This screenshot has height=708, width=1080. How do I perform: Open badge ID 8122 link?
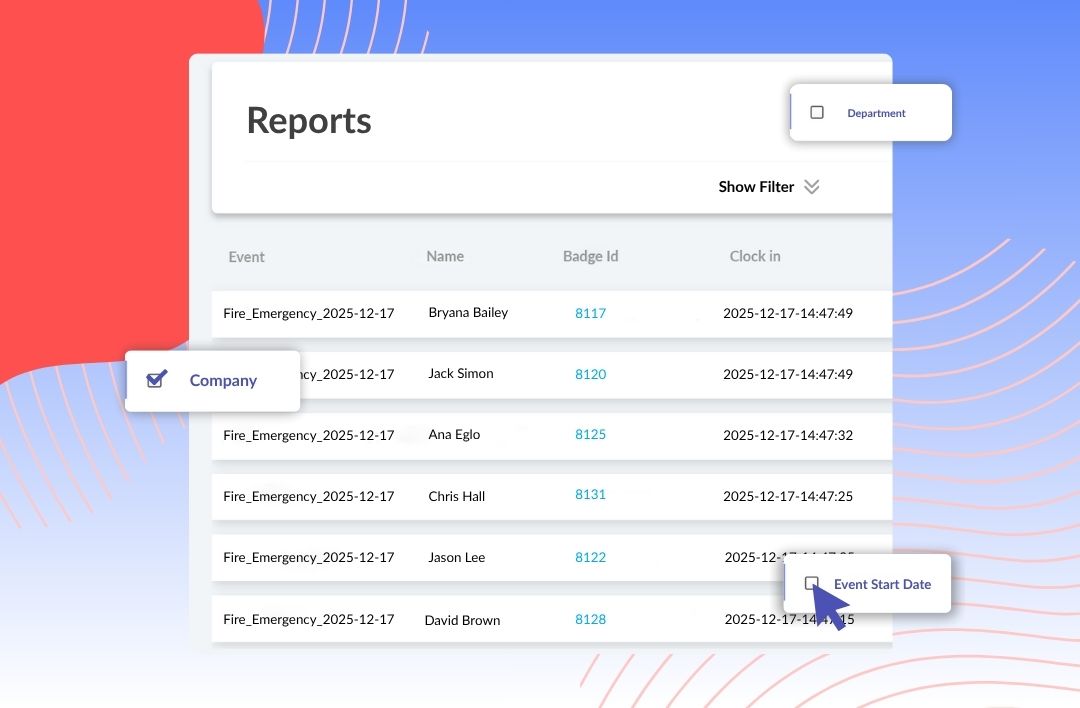590,557
